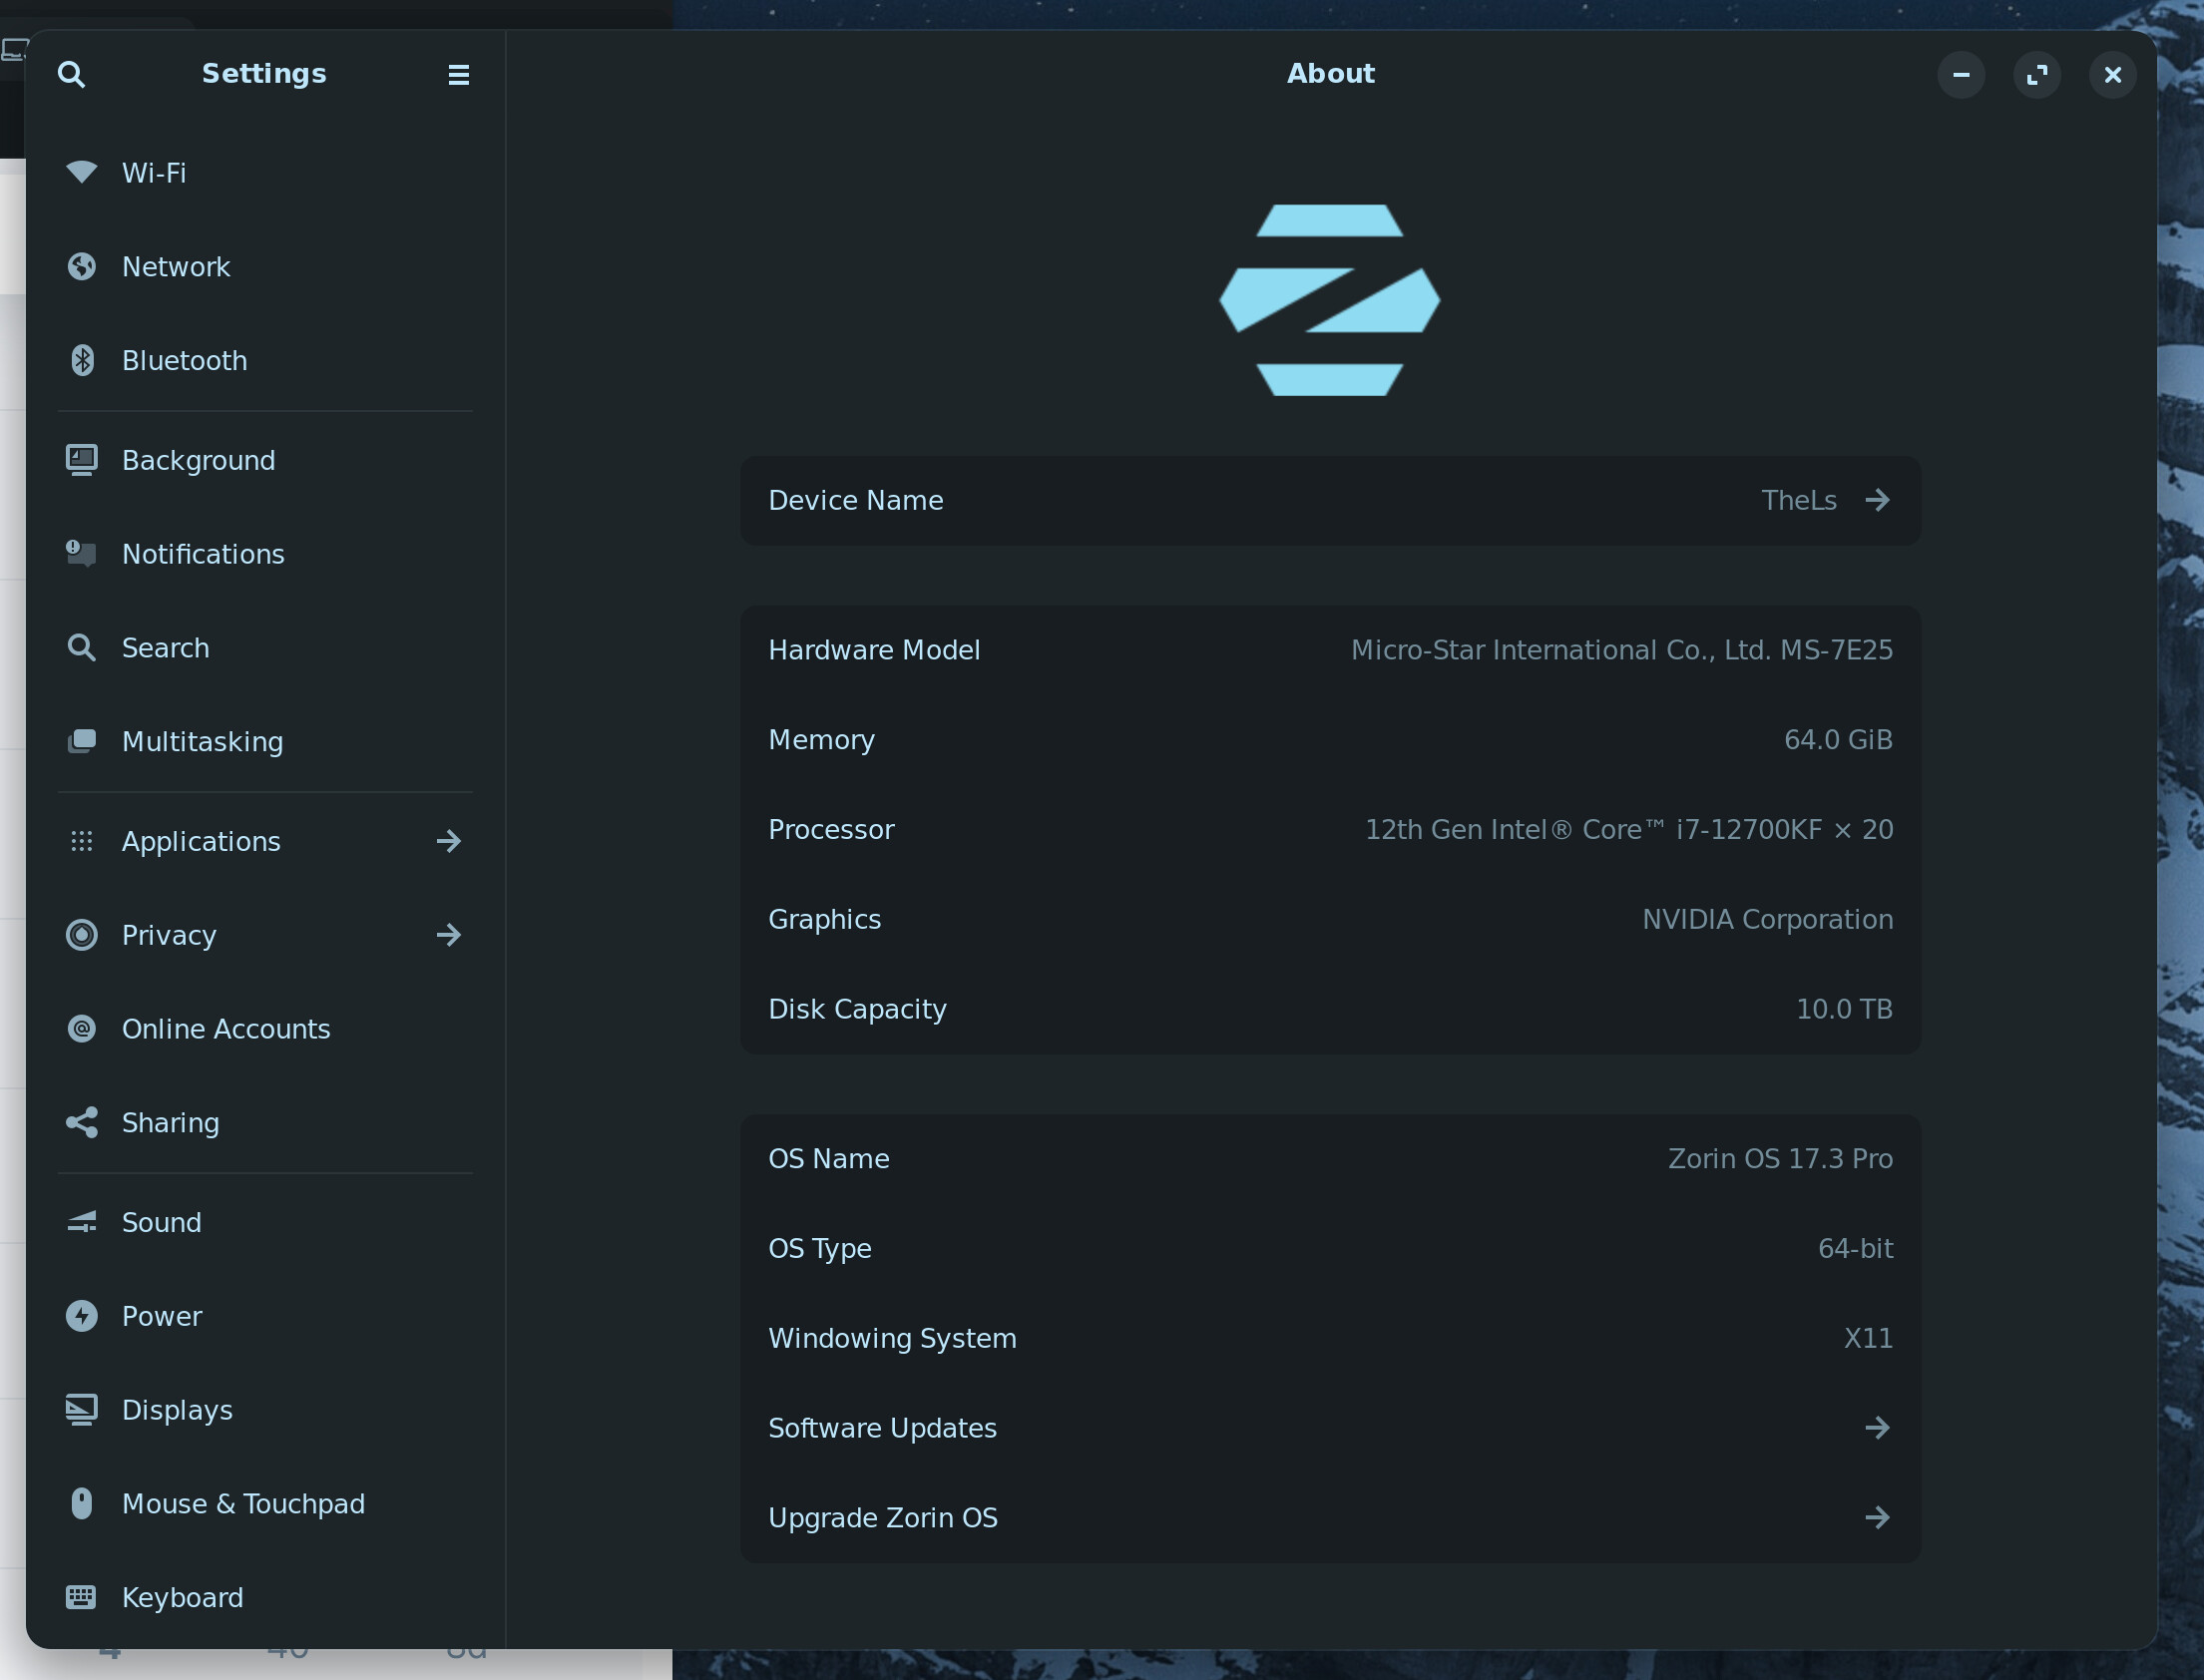Select Background in settings sidebar

click(198, 460)
